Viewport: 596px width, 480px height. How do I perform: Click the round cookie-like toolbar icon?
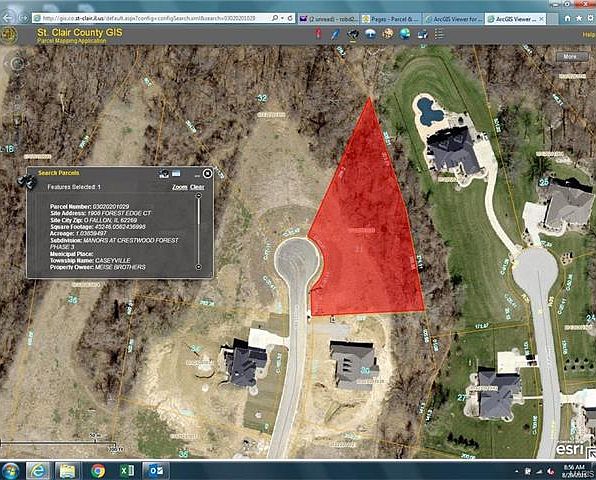(388, 34)
